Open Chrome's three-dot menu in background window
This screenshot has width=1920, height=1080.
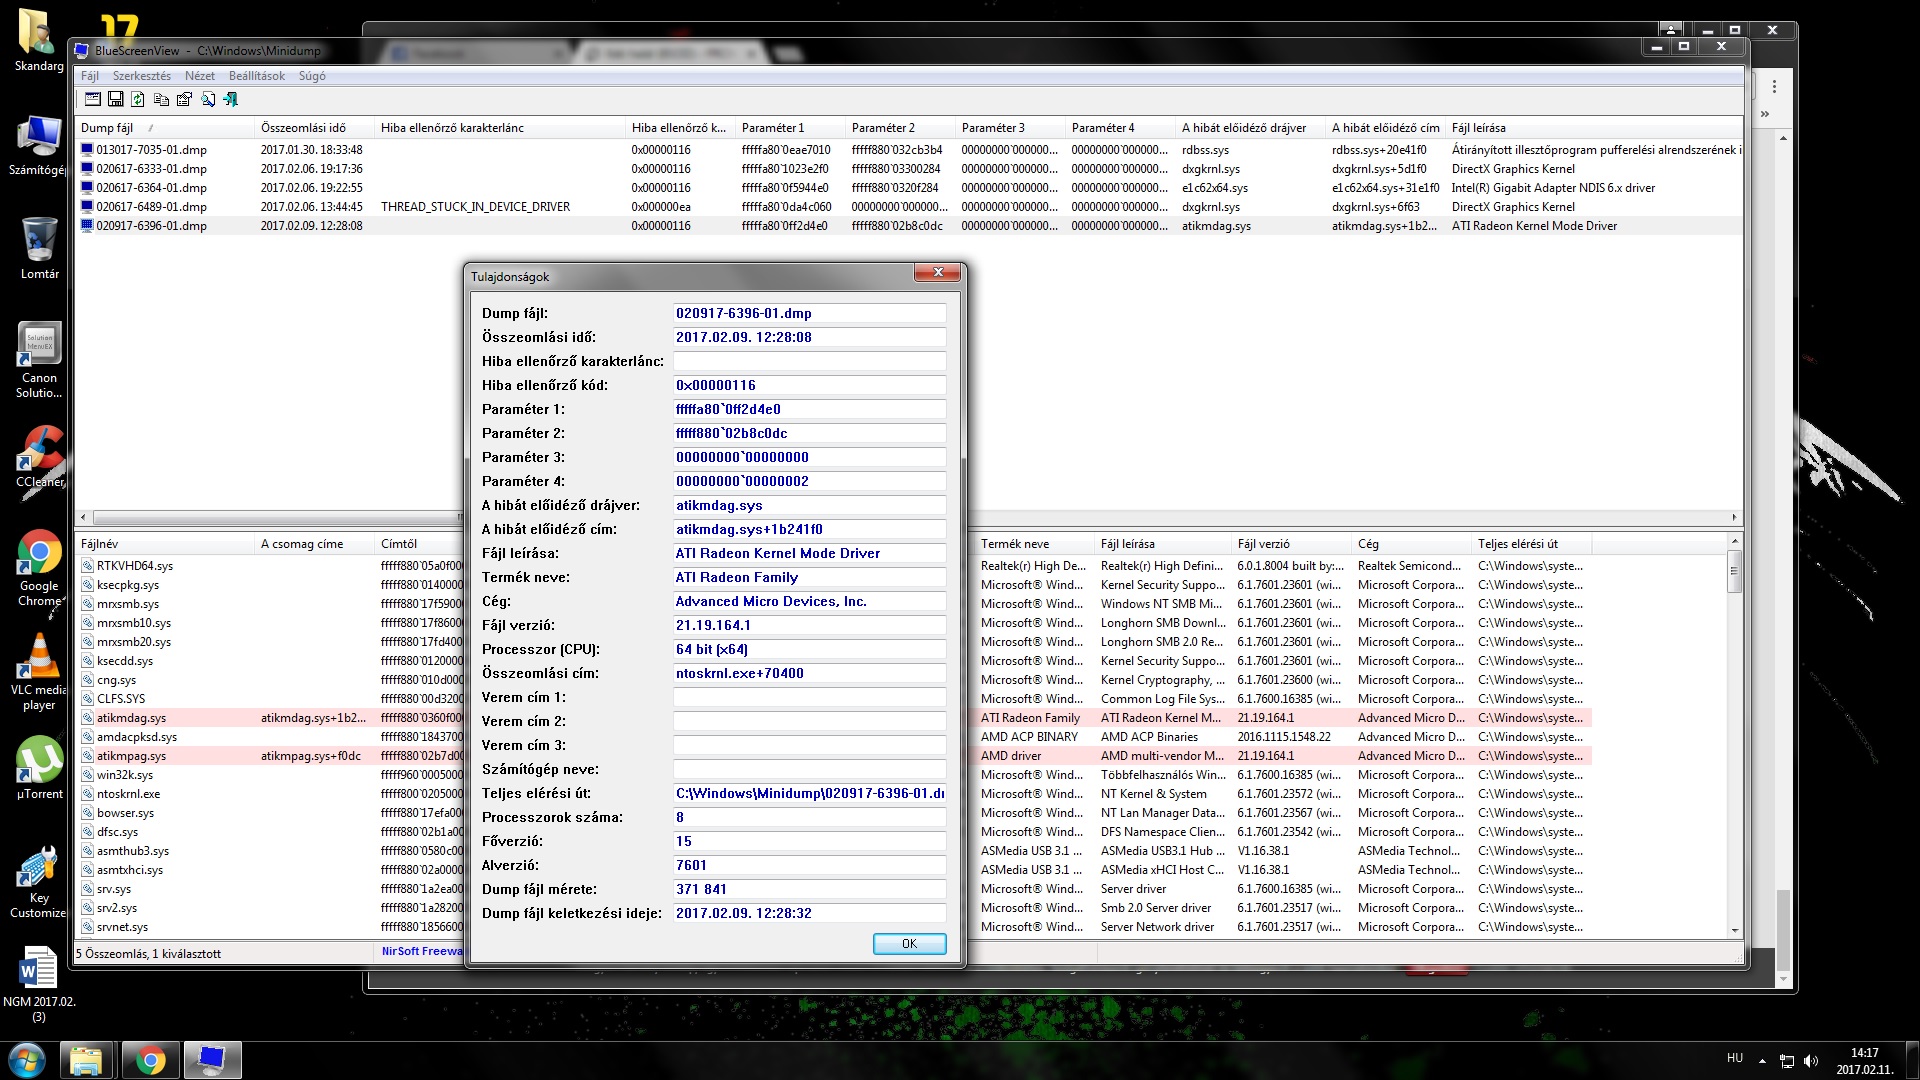pos(1774,87)
